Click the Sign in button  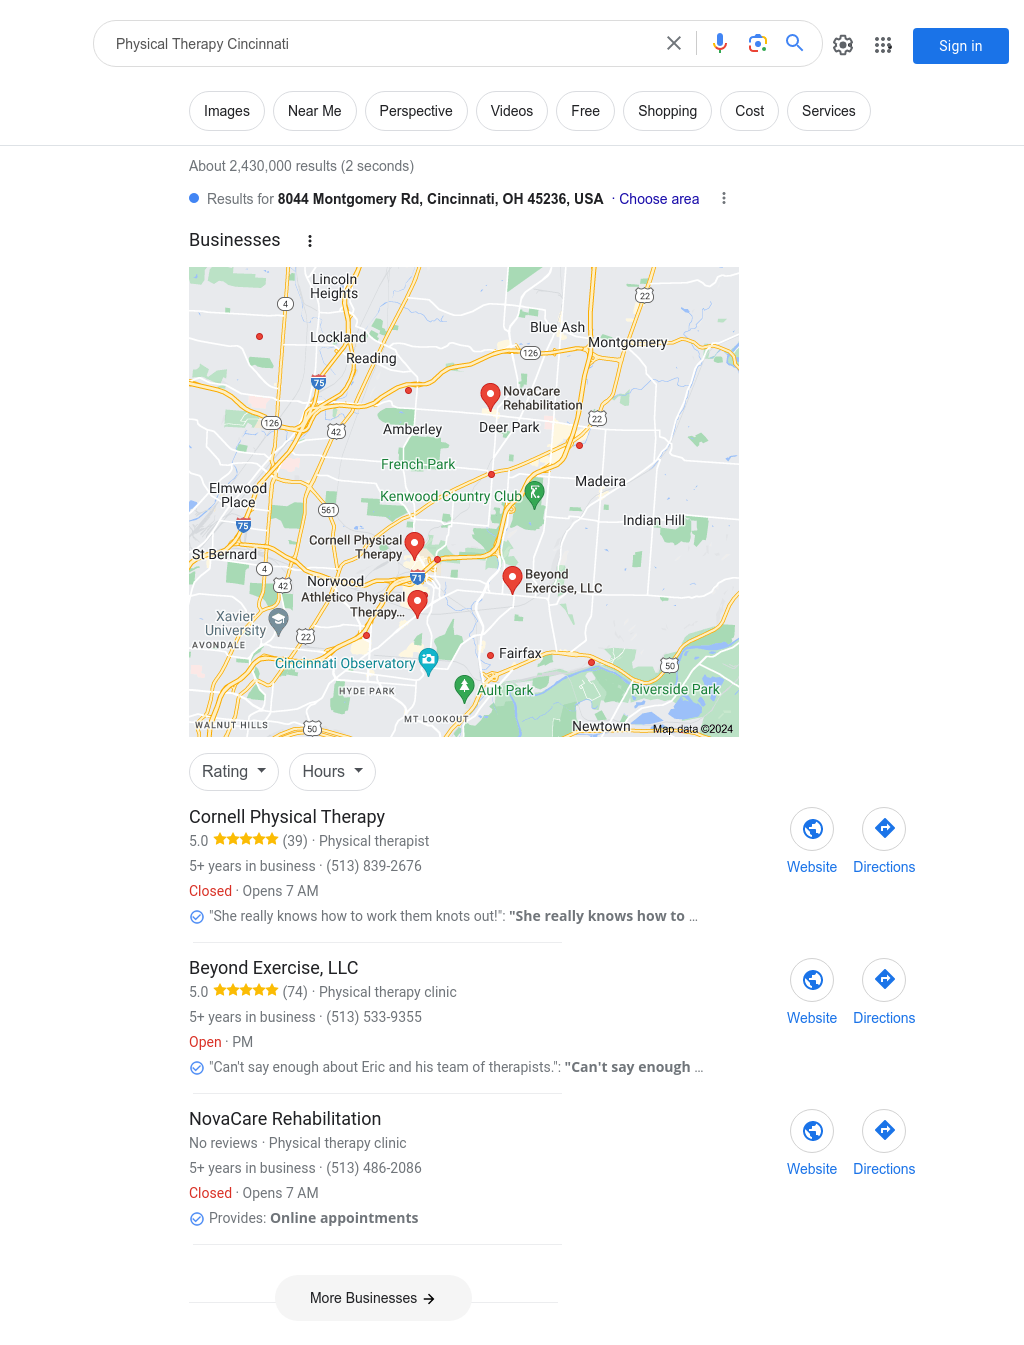[x=961, y=46]
